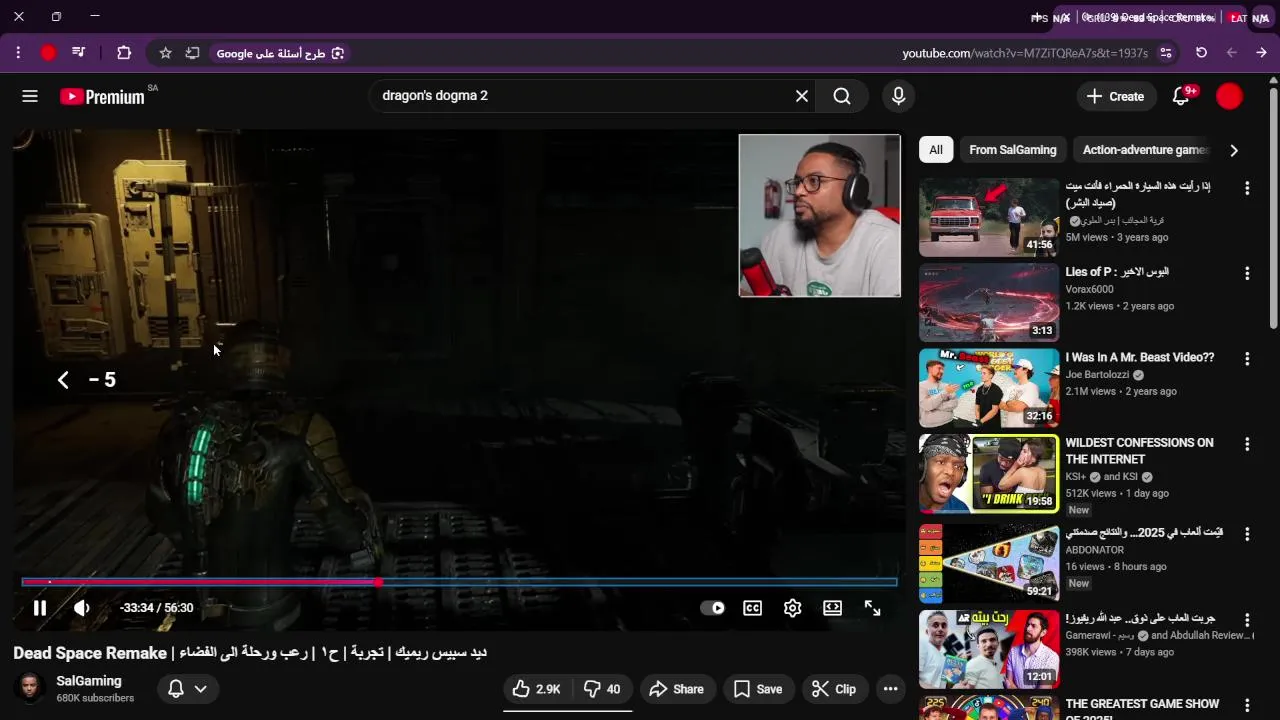Open YouTube notifications bell

pos(1181,96)
